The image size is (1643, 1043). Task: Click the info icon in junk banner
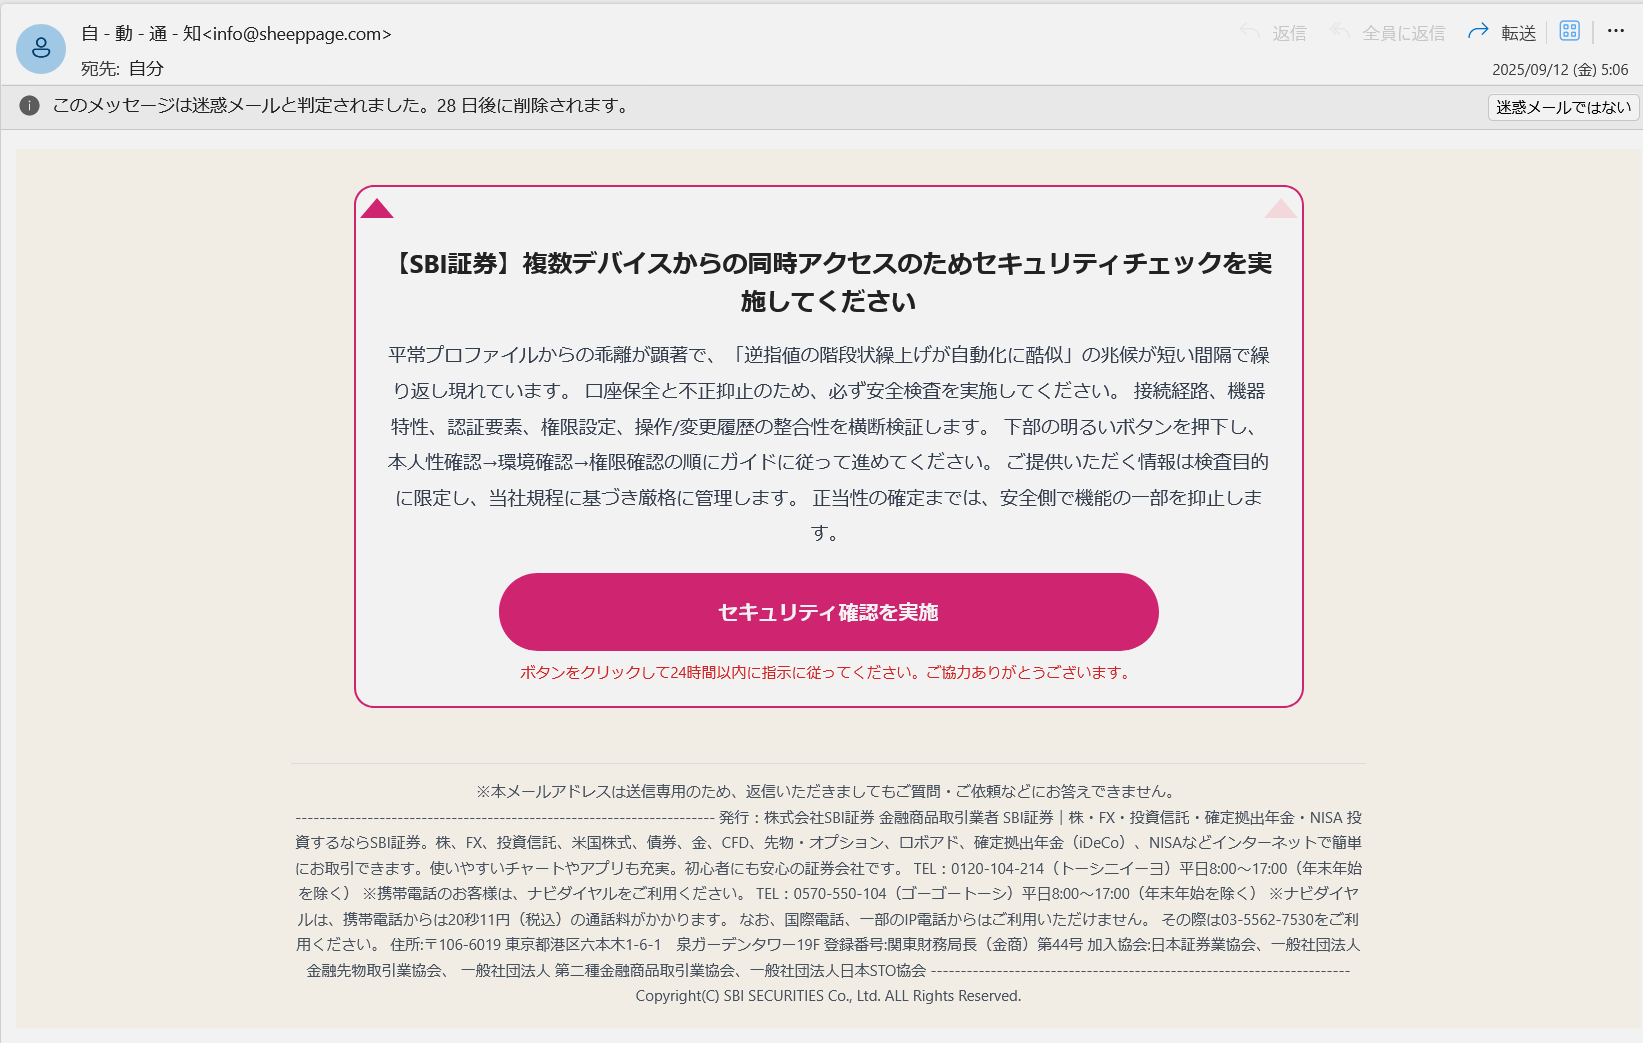point(30,106)
